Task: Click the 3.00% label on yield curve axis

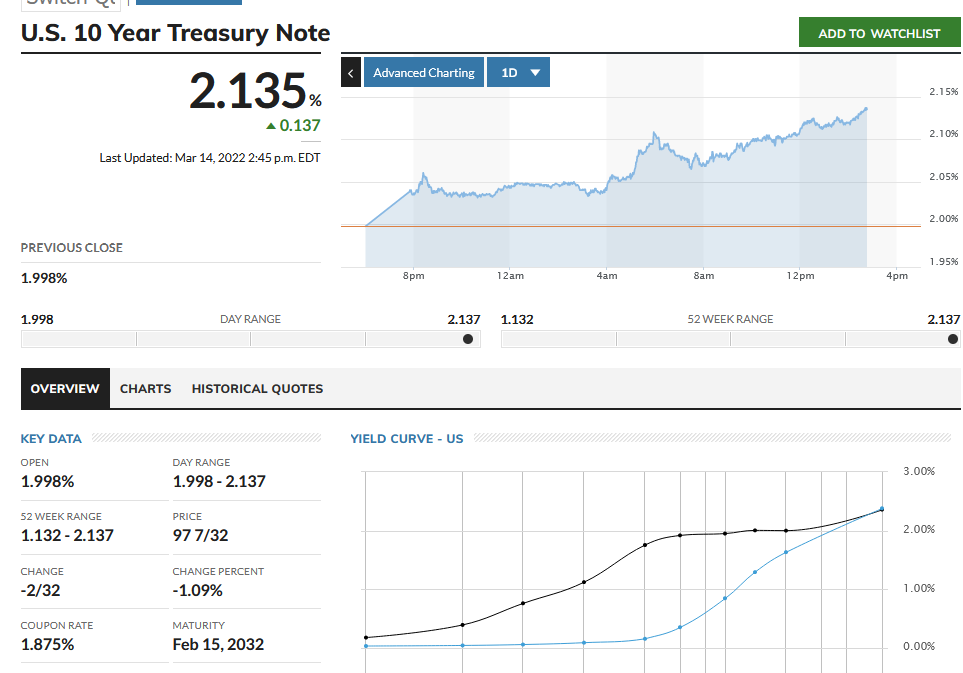Action: tap(919, 471)
